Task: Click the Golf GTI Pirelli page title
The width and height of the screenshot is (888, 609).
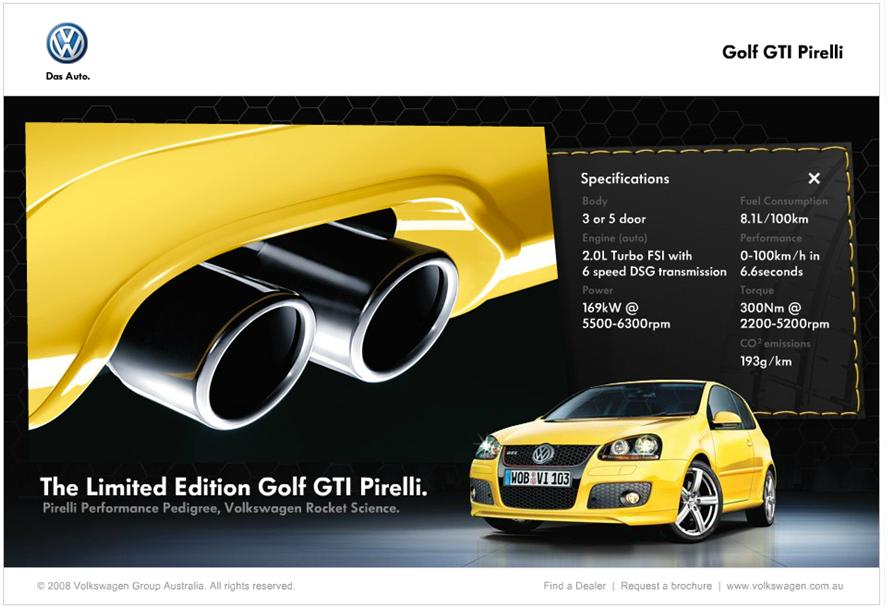Action: (x=782, y=52)
